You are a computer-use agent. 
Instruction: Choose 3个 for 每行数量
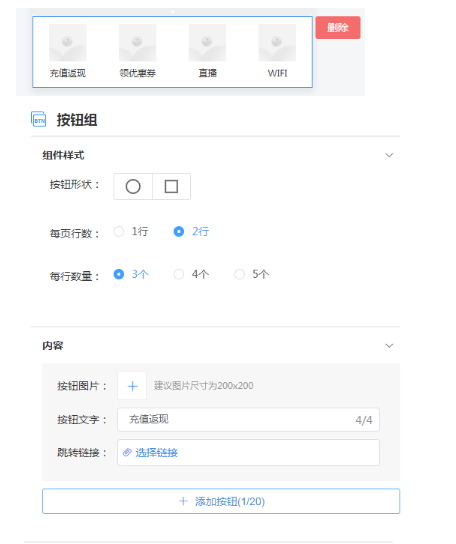coord(131,274)
